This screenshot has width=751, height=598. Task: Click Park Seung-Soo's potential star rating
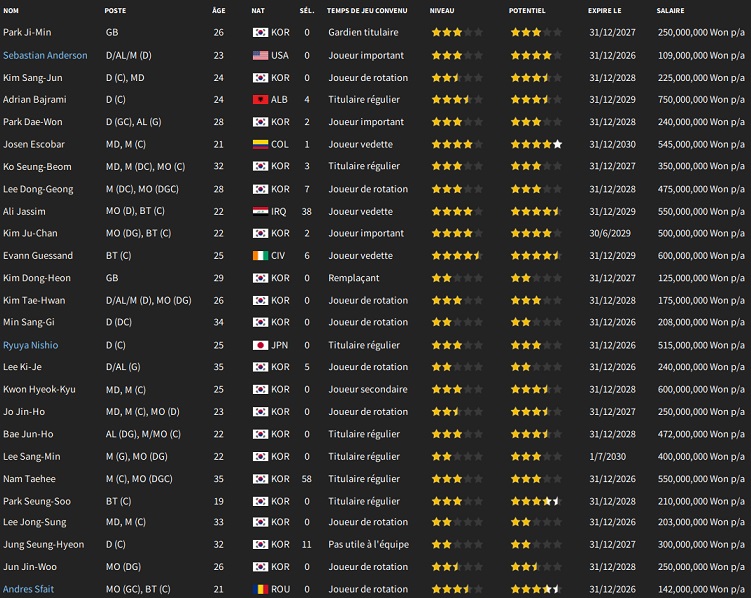coord(536,501)
